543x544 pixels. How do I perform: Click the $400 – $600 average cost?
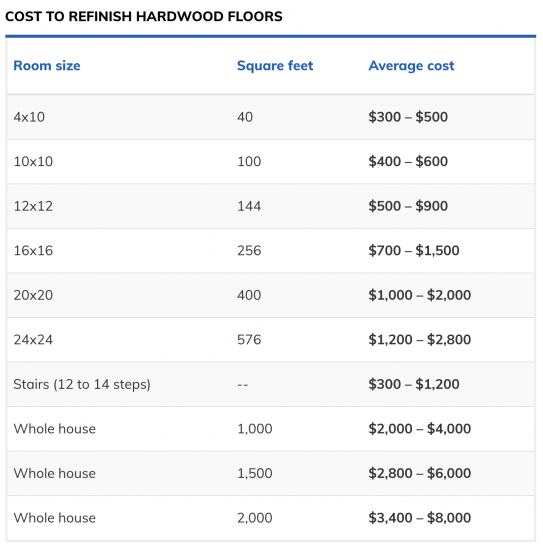[x=408, y=161]
